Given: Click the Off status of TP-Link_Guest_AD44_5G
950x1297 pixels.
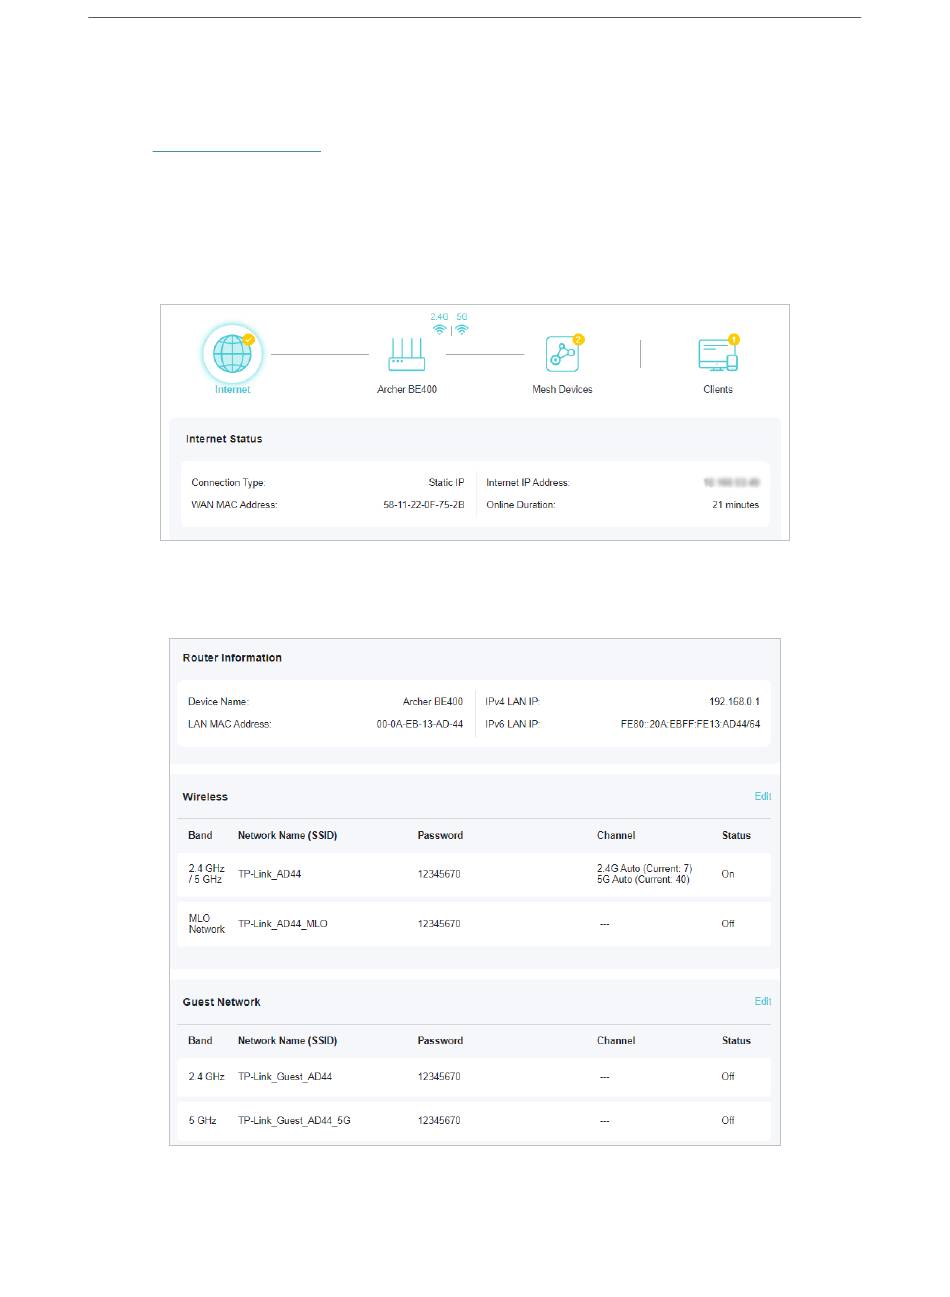Looking at the screenshot, I should click(728, 1121).
